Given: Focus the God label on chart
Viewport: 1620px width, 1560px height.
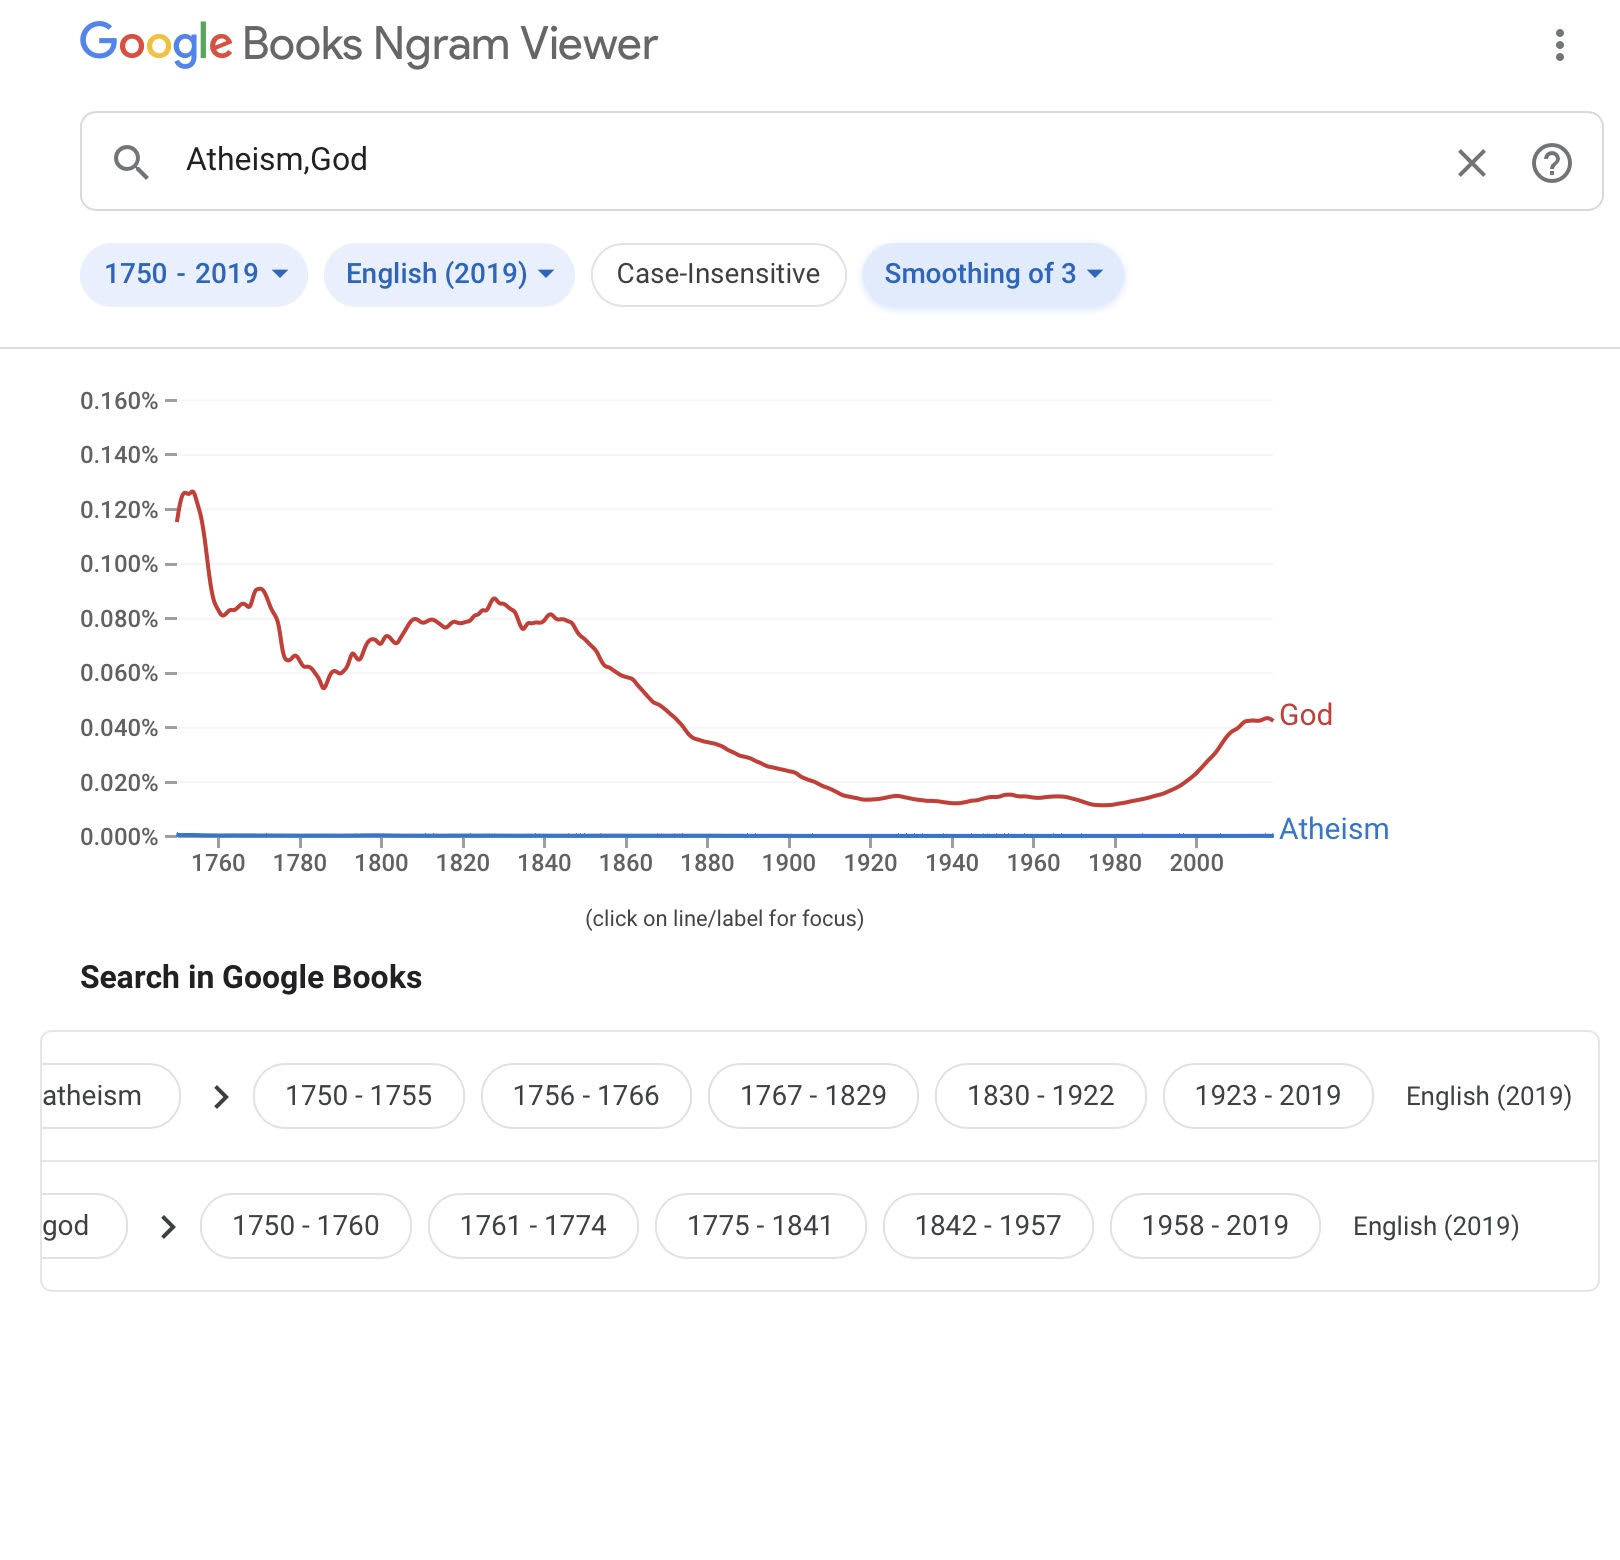Looking at the screenshot, I should point(1305,715).
